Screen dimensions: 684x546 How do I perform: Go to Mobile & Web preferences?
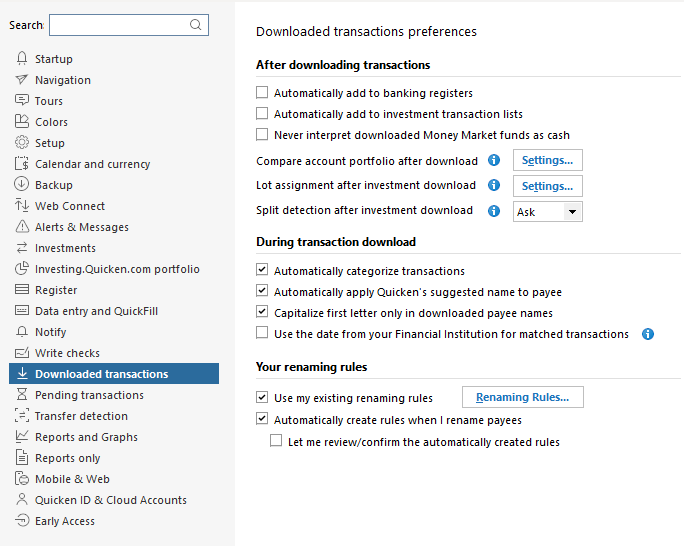tap(72, 479)
